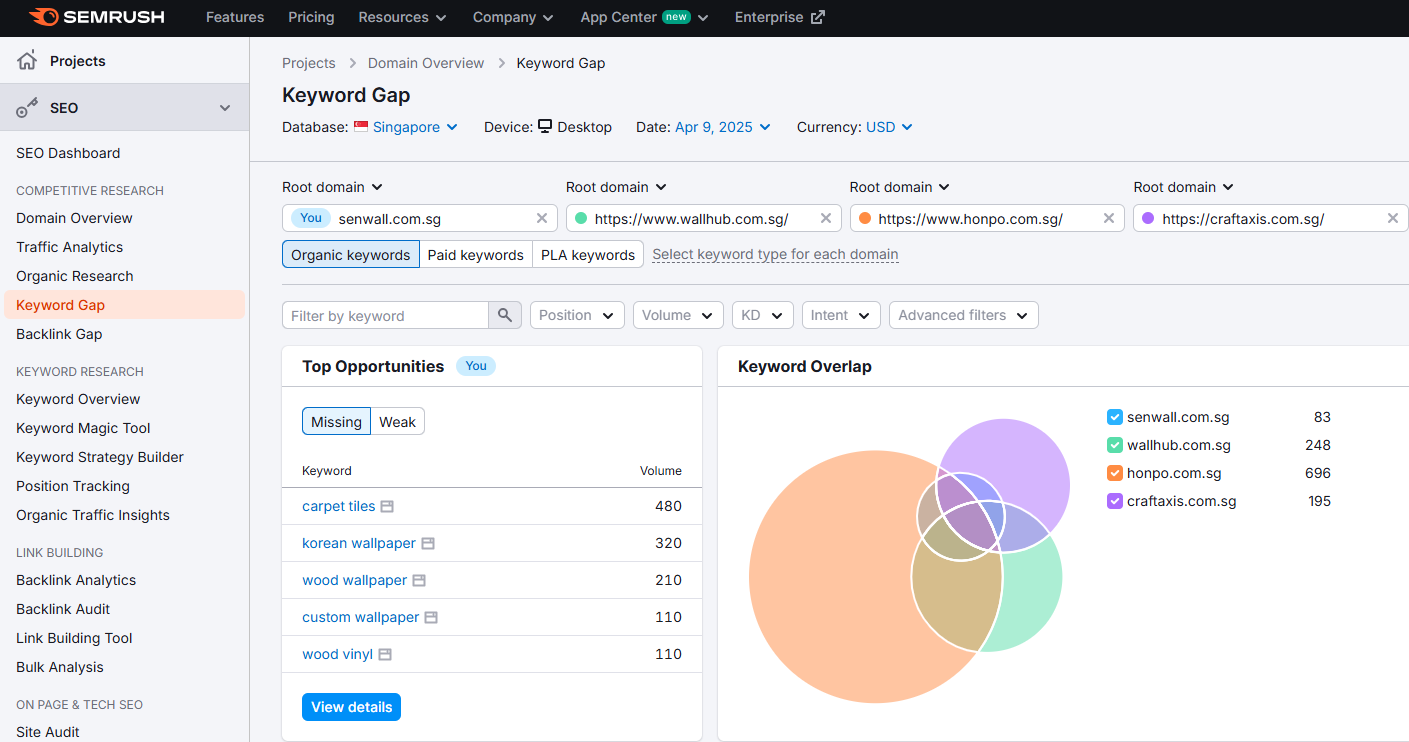Click Select keyword type for each domain
This screenshot has width=1409, height=742.
[x=775, y=254]
